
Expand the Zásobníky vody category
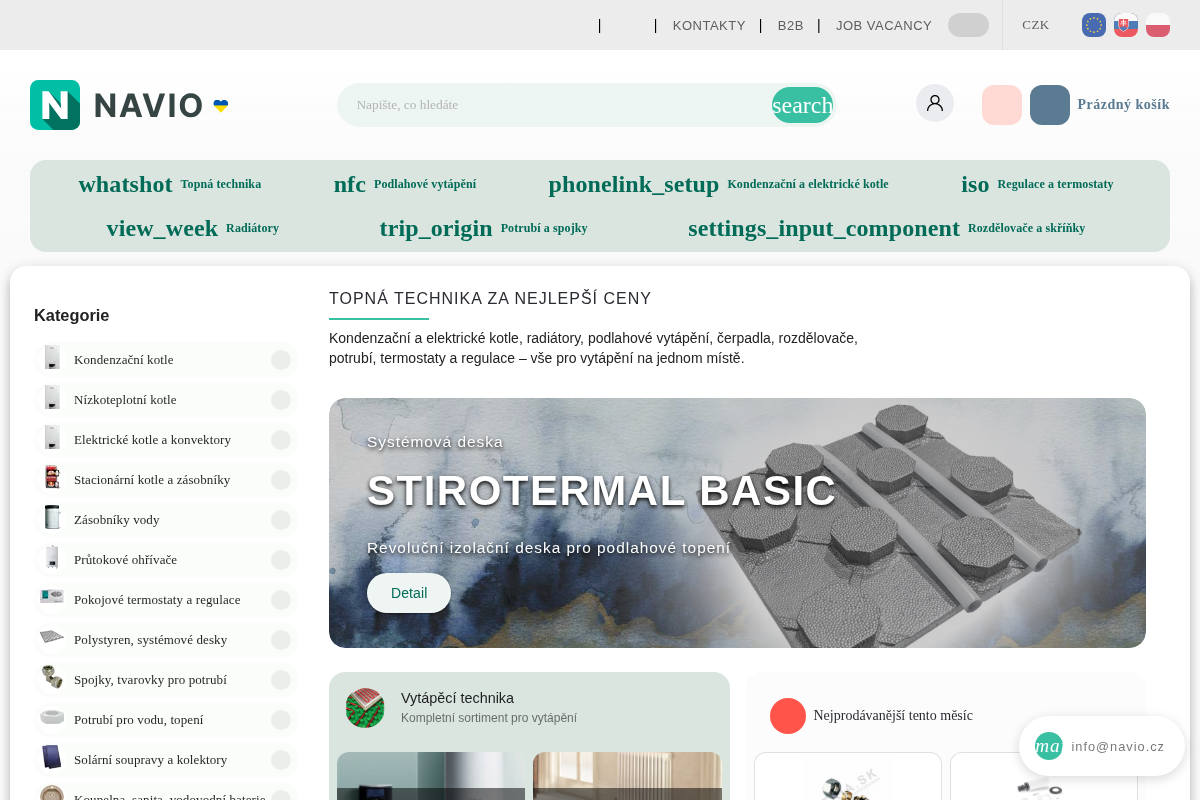(281, 520)
